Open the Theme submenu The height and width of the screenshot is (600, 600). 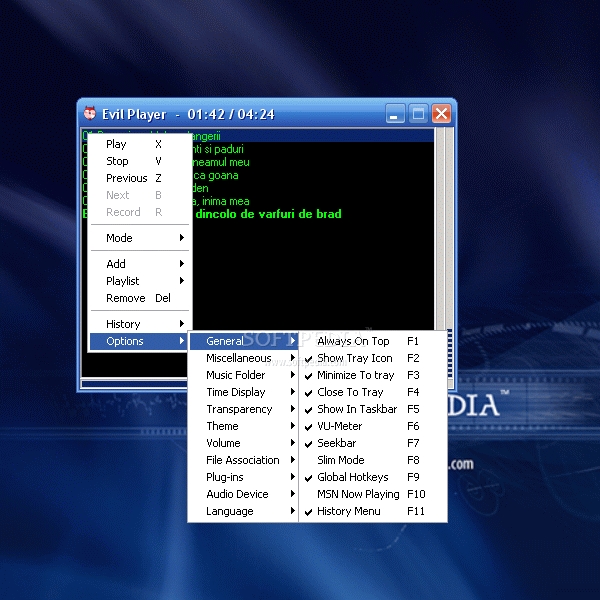tap(244, 426)
